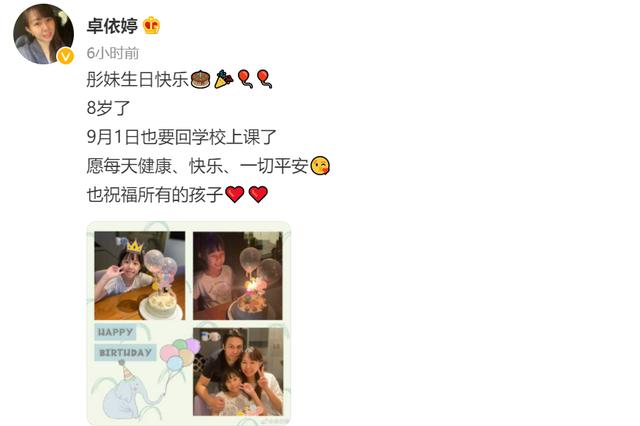Click the pastel balloons illustration

point(180,354)
